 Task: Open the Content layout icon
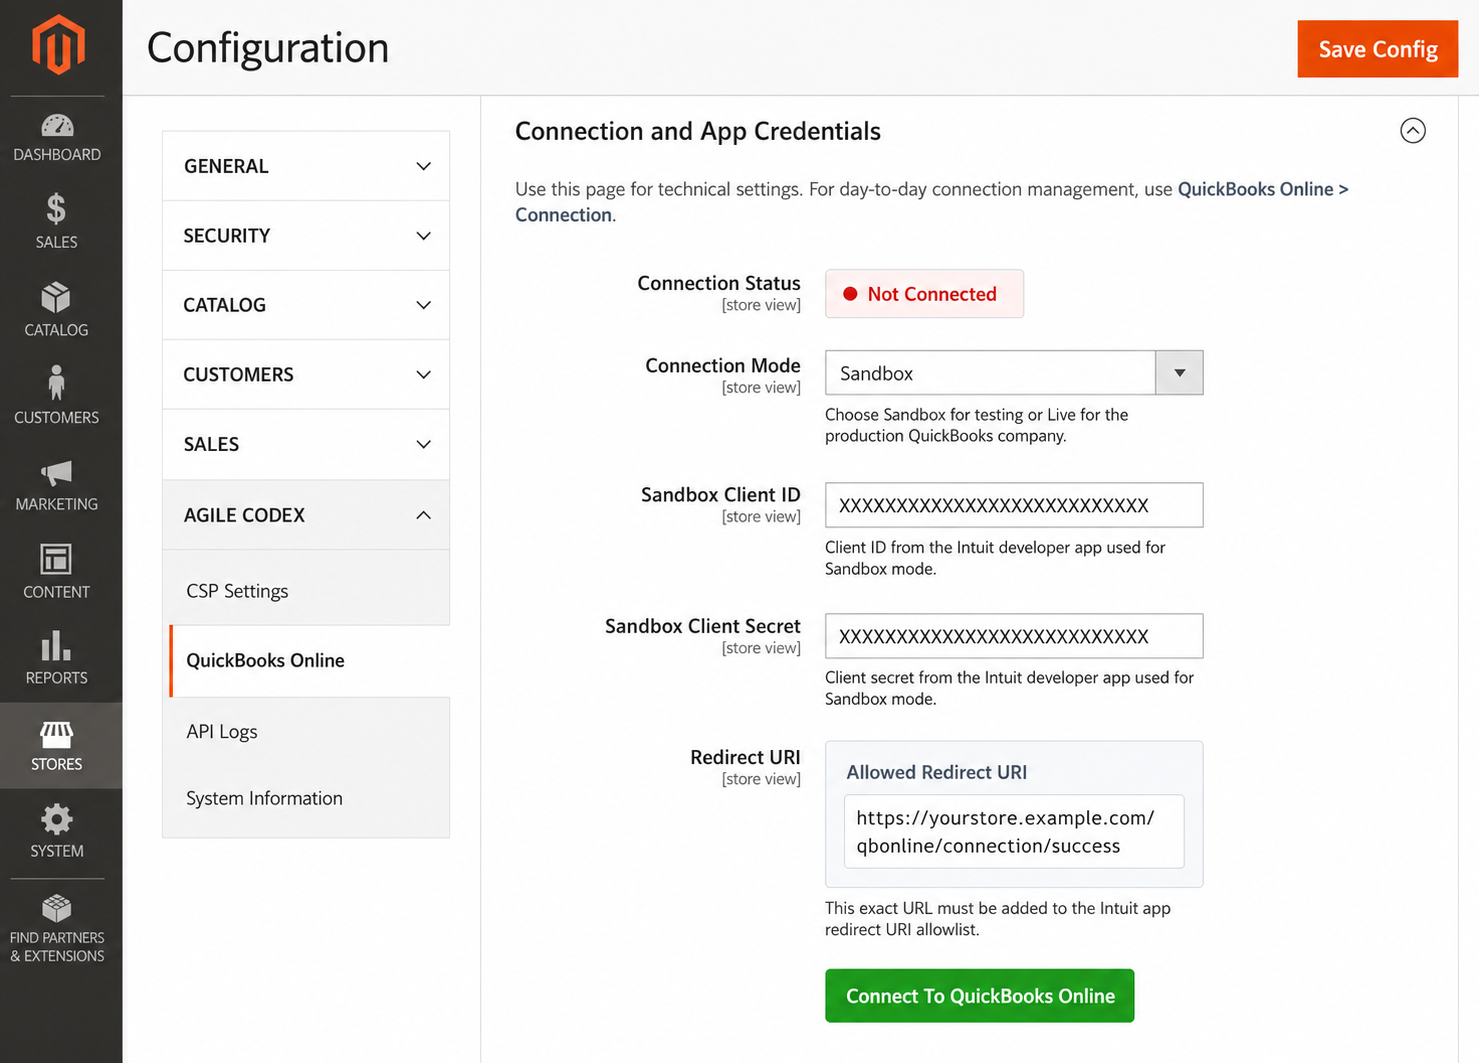pos(56,560)
